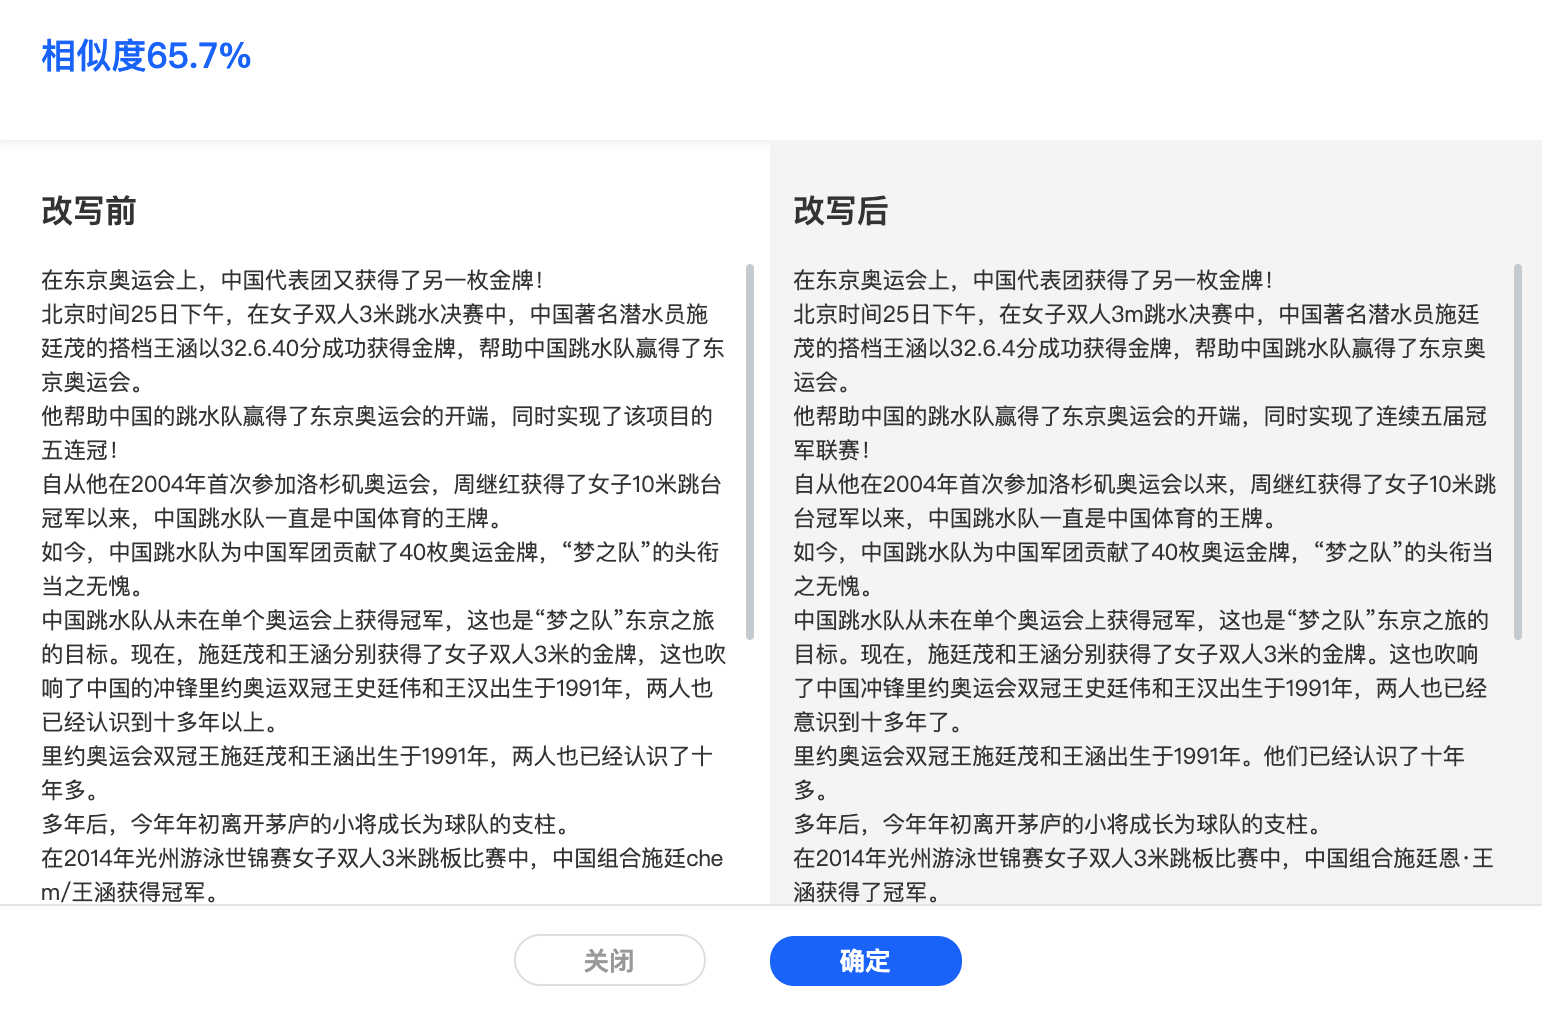Click the 相似度65.7% heading
1542x1016 pixels.
click(146, 56)
